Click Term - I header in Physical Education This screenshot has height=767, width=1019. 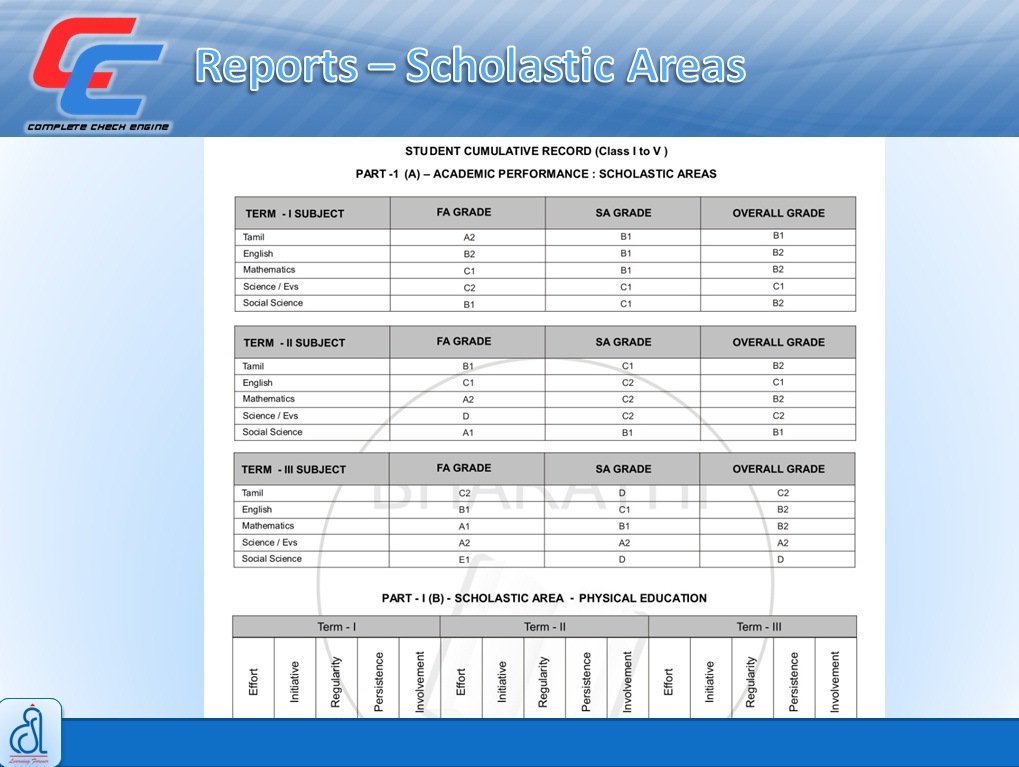[x=337, y=627]
